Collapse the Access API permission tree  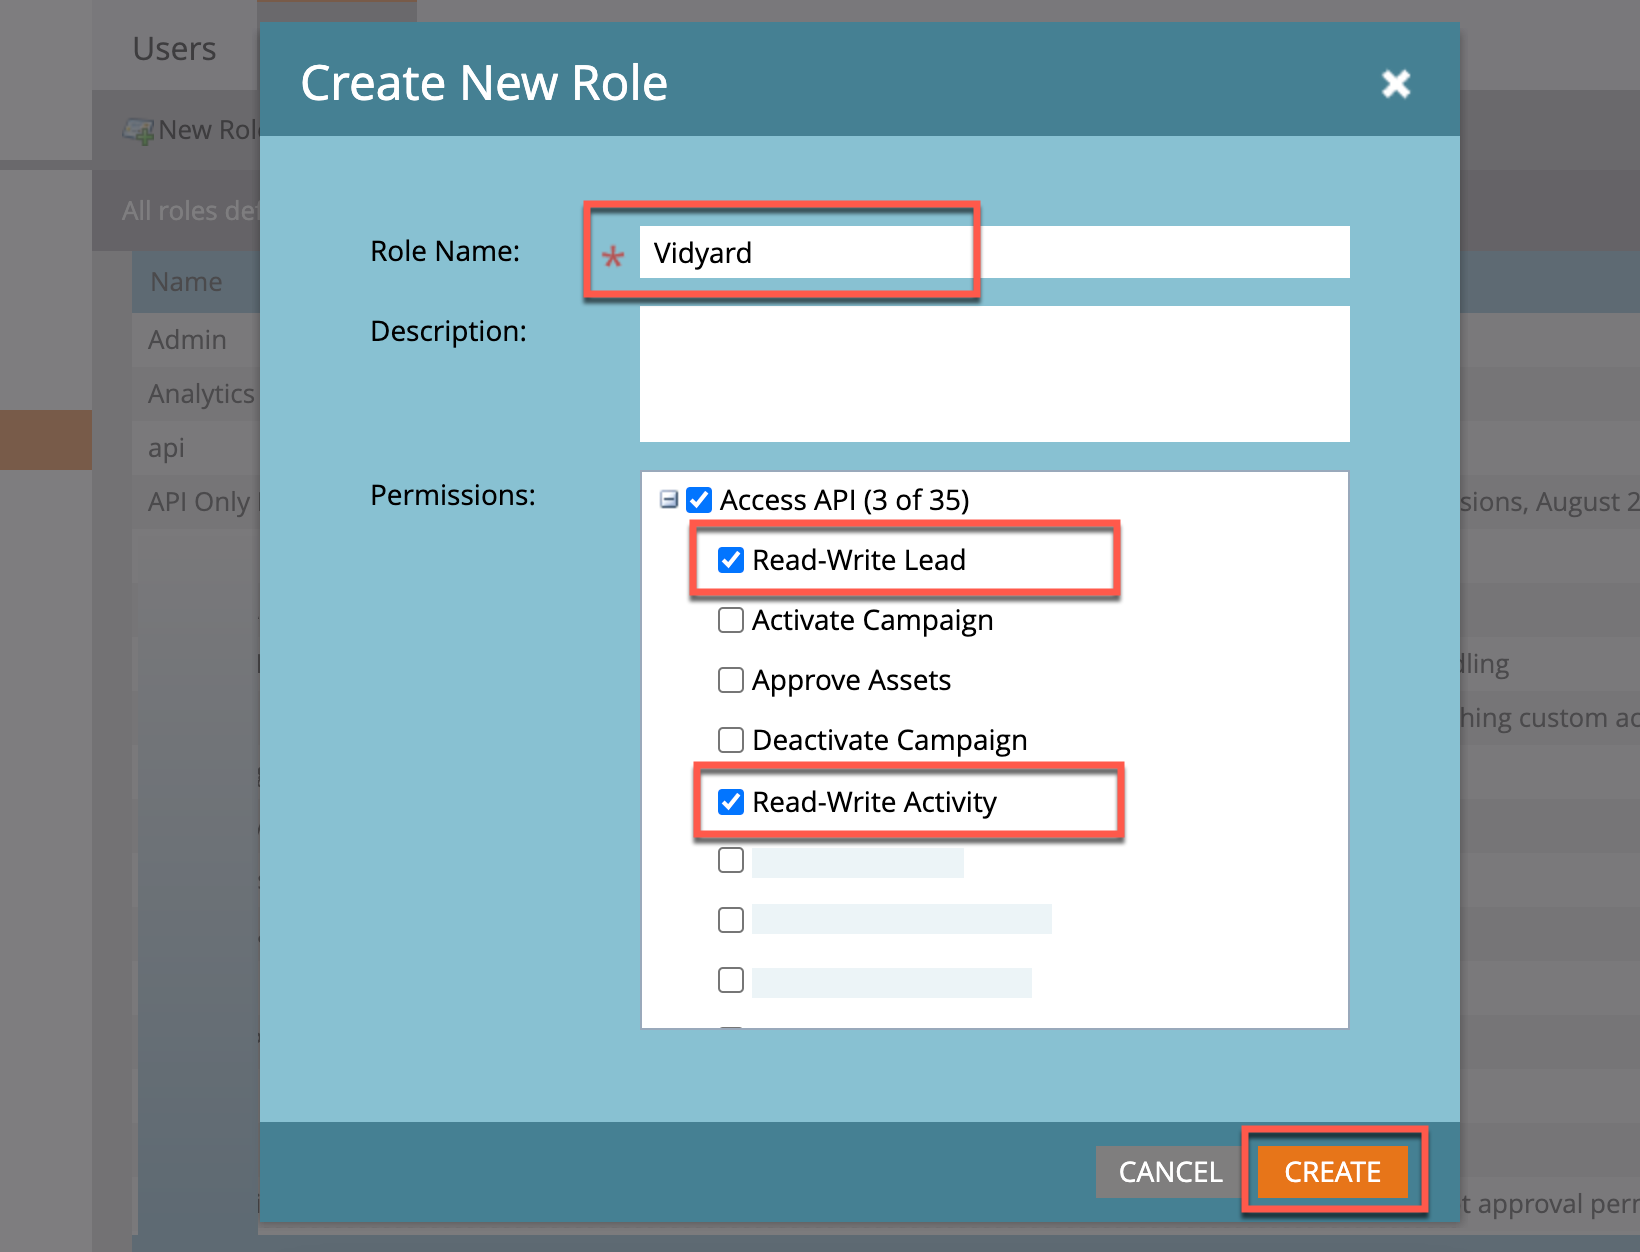[x=669, y=499]
